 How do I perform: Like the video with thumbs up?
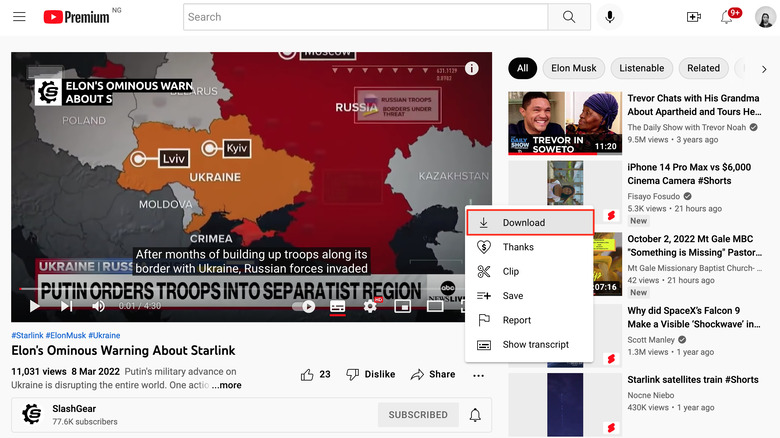pos(315,374)
